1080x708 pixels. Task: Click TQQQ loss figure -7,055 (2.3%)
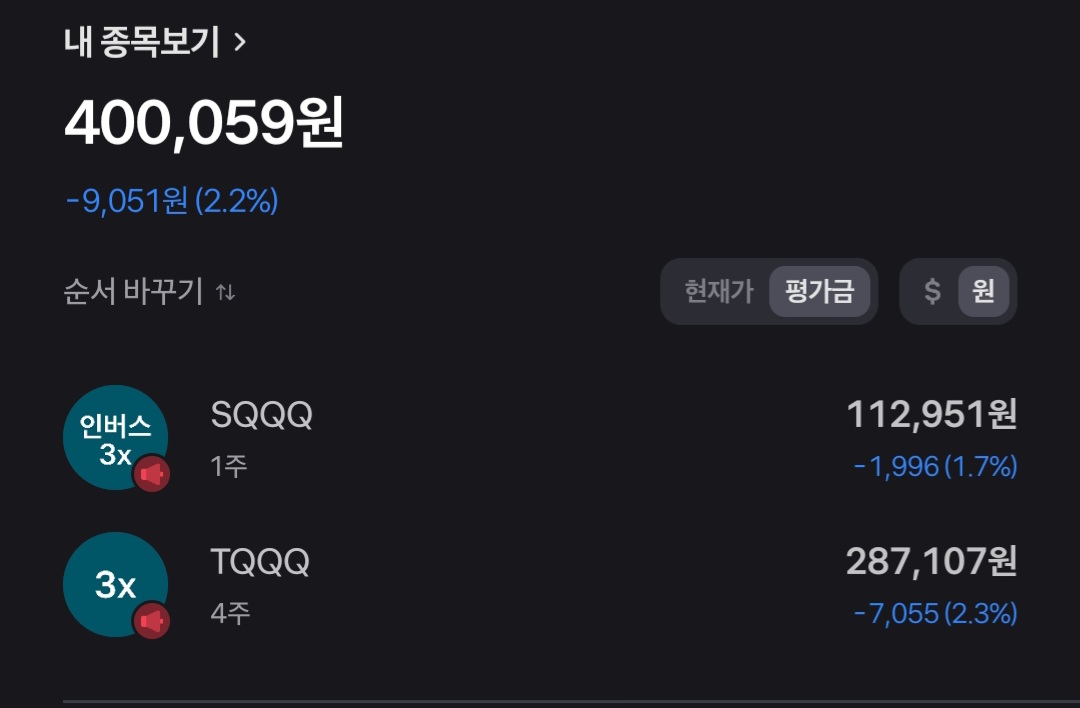[935, 613]
